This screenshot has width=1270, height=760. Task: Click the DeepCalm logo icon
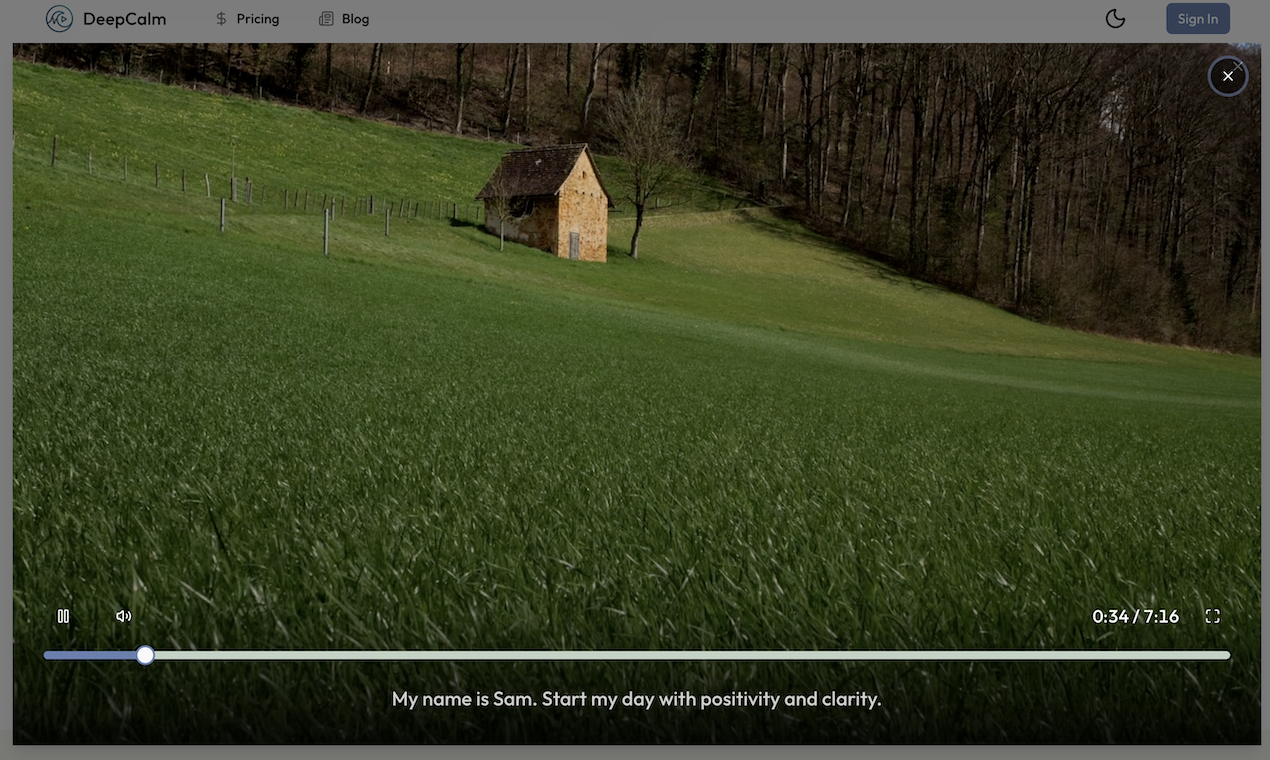click(59, 18)
